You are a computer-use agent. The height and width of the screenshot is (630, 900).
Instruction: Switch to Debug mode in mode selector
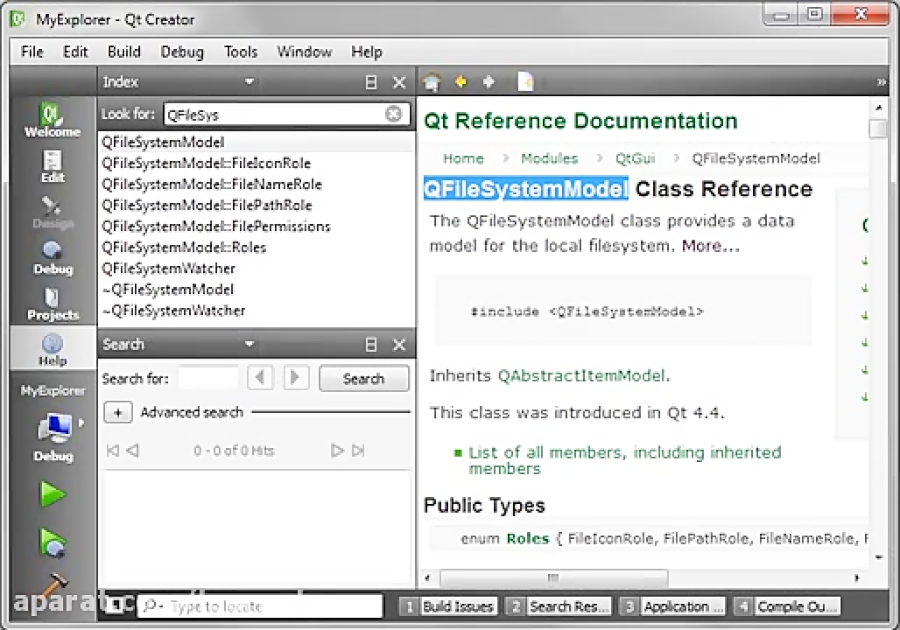pos(52,258)
